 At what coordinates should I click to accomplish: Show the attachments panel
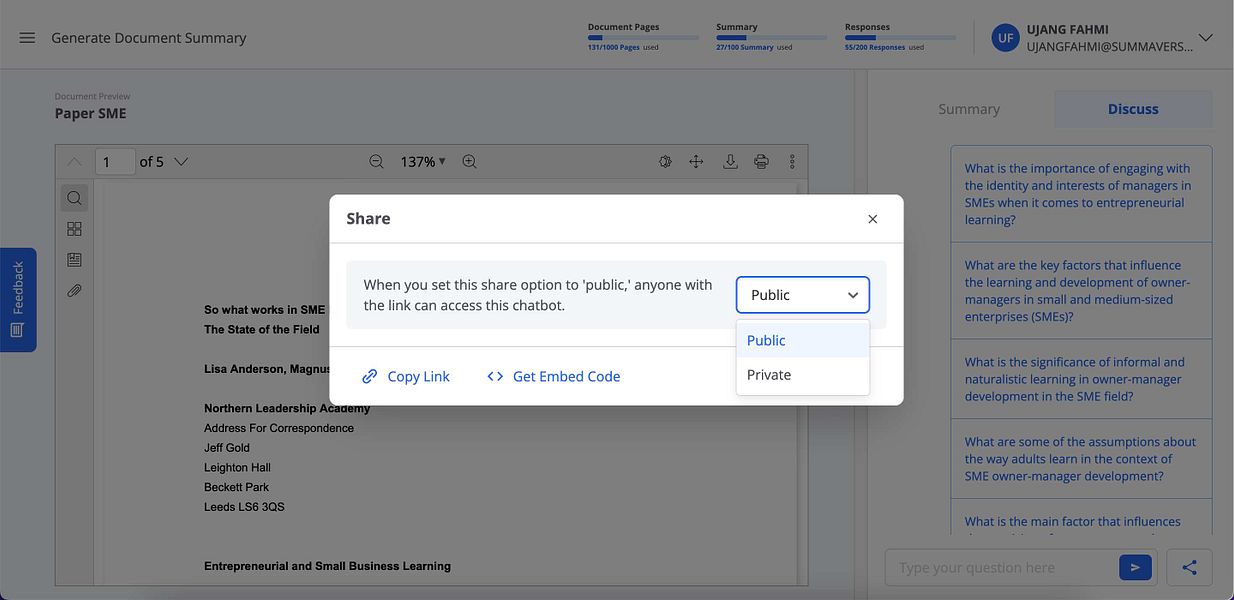click(x=74, y=291)
